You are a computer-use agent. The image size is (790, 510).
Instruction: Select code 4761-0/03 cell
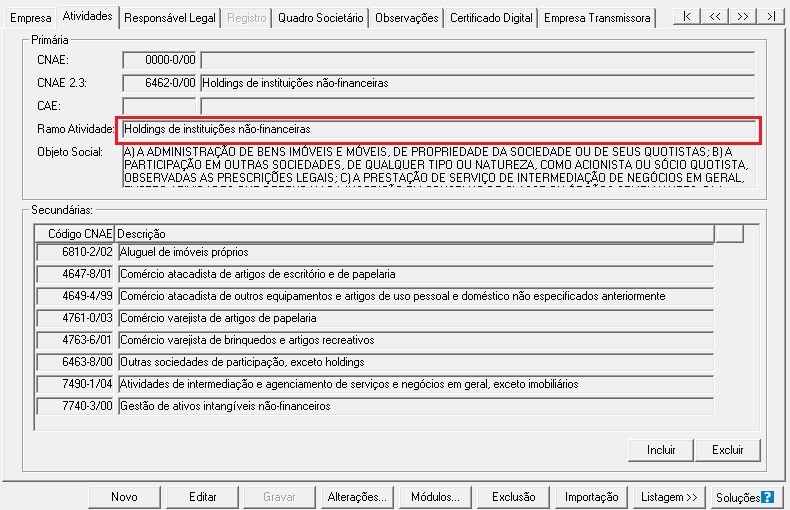pos(75,318)
